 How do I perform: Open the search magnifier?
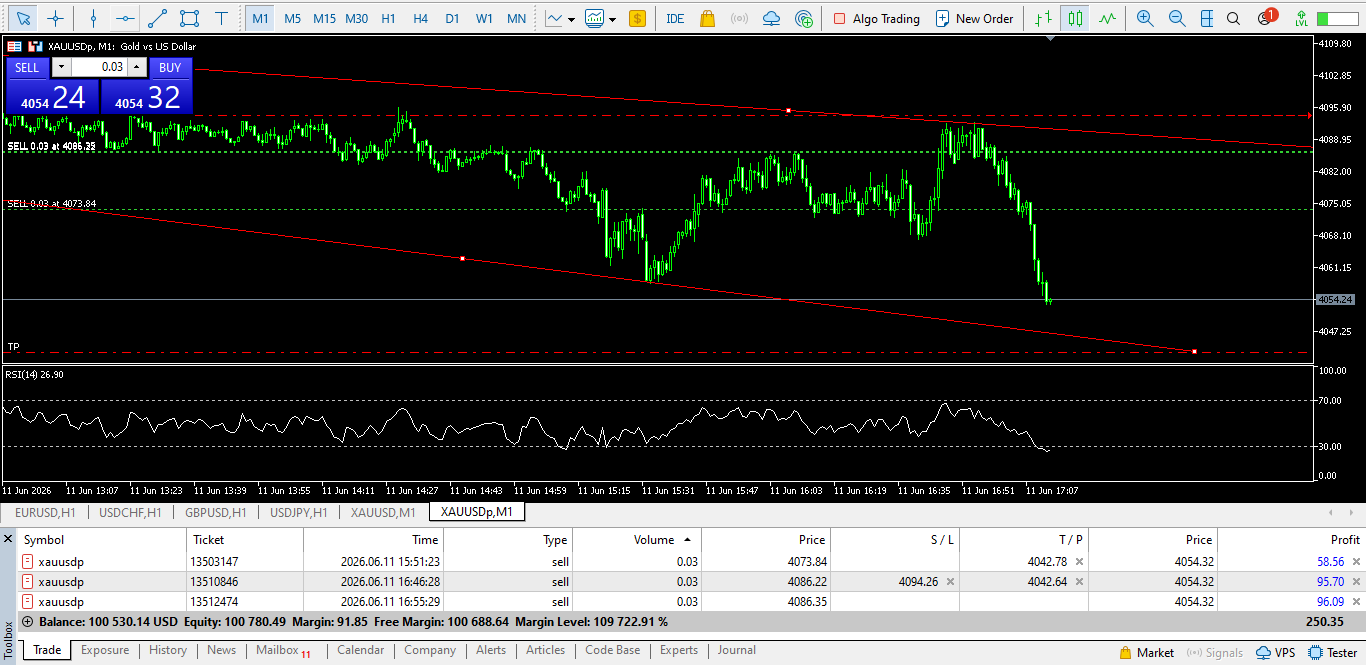click(x=1234, y=18)
